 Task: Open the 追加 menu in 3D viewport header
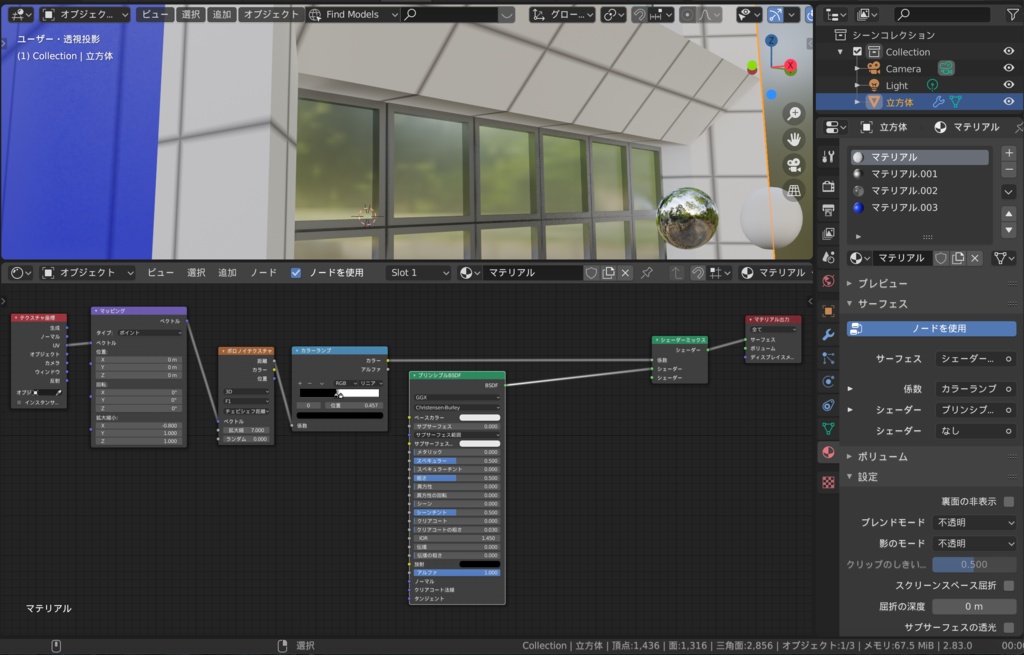pos(222,15)
